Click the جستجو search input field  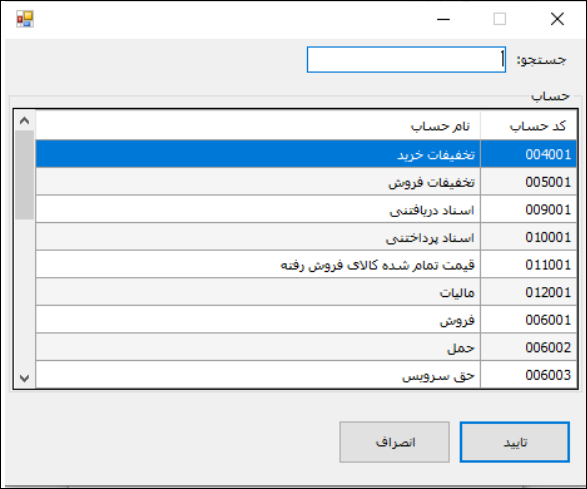coord(406,60)
